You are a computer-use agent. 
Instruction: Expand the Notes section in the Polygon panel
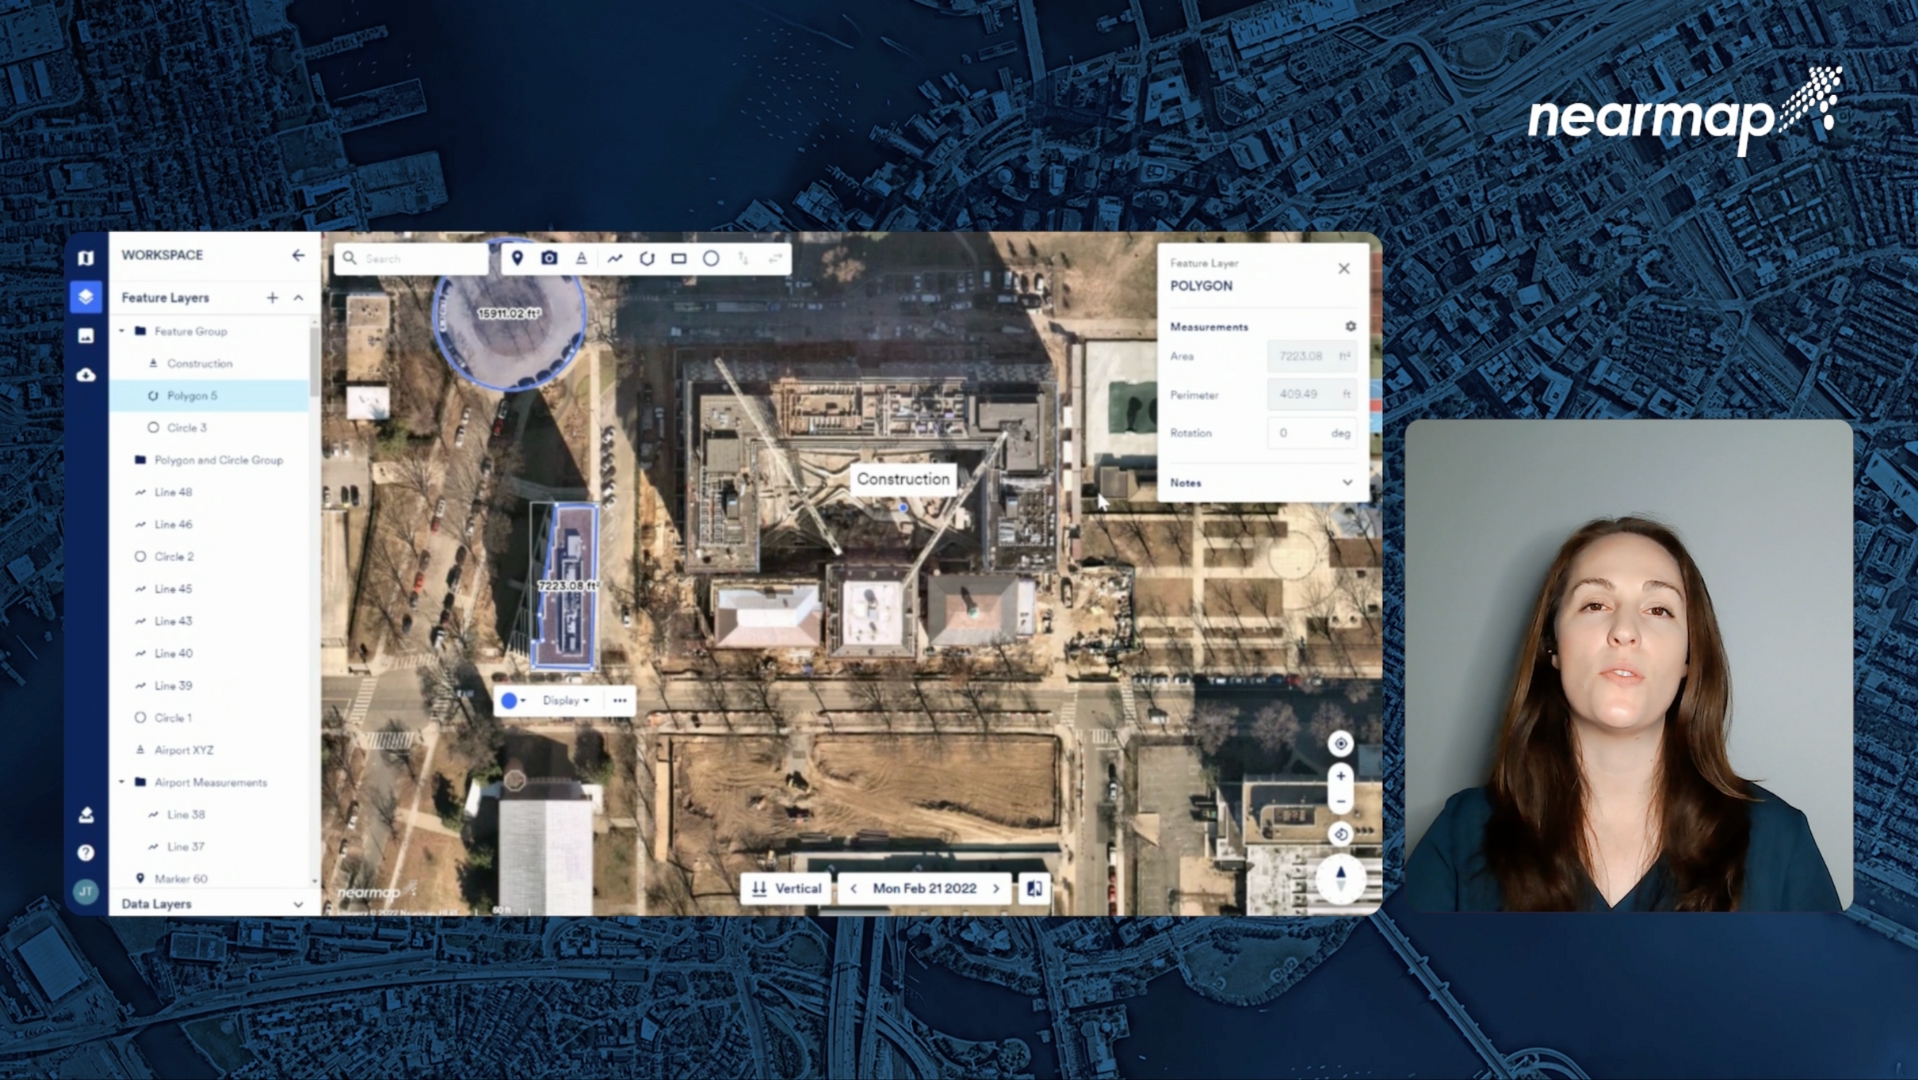1347,482
